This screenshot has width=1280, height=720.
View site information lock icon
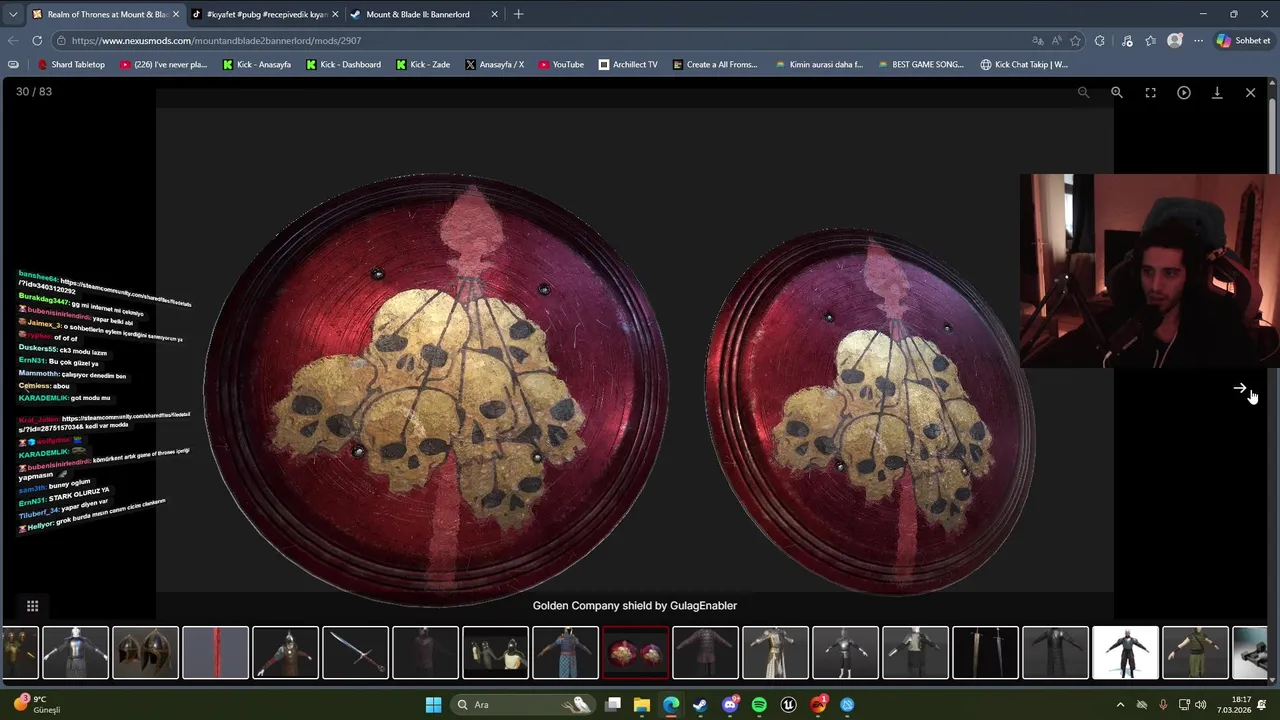(61, 41)
